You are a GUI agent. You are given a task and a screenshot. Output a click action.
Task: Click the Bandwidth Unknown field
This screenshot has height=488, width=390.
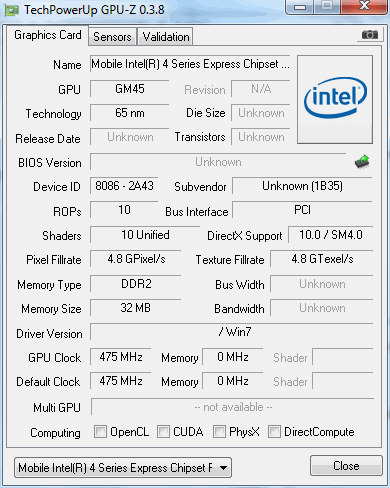[x=322, y=308]
